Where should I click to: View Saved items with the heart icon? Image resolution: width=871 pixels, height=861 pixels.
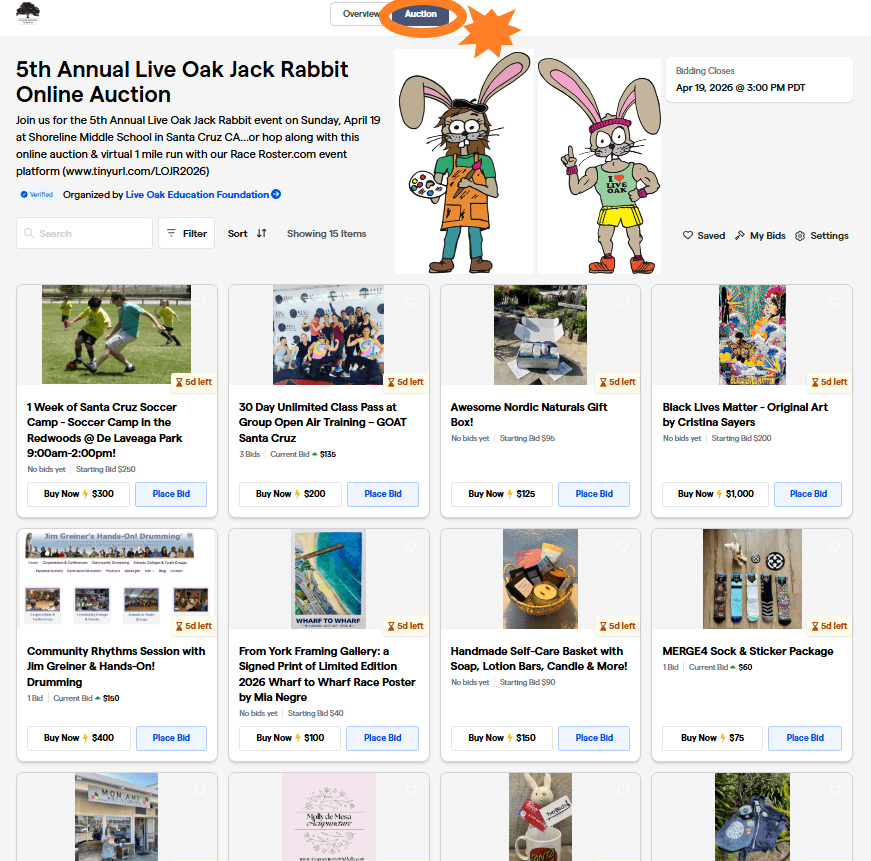(x=688, y=236)
